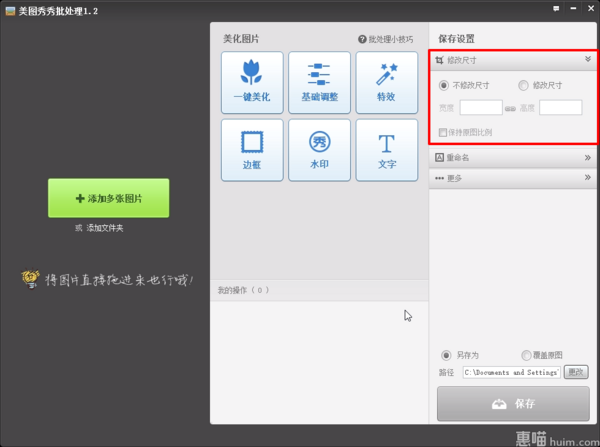Screen dimensions: 600x447
Task: Open the 文字 text tool
Action: pos(386,150)
